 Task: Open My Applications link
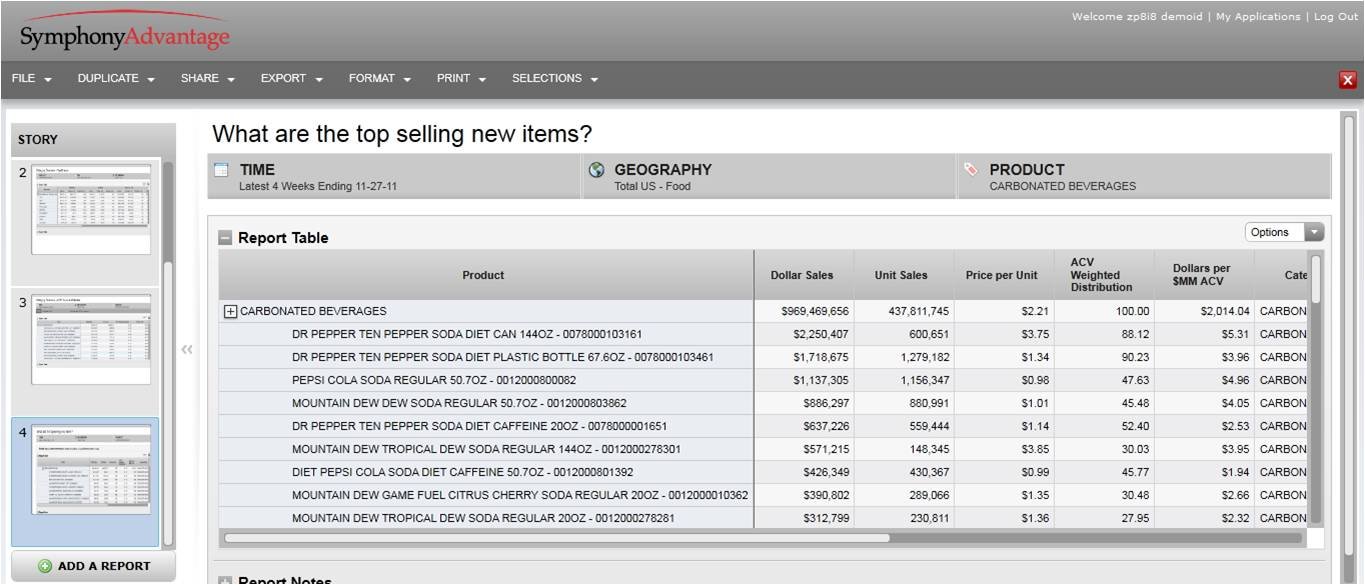click(x=1258, y=17)
